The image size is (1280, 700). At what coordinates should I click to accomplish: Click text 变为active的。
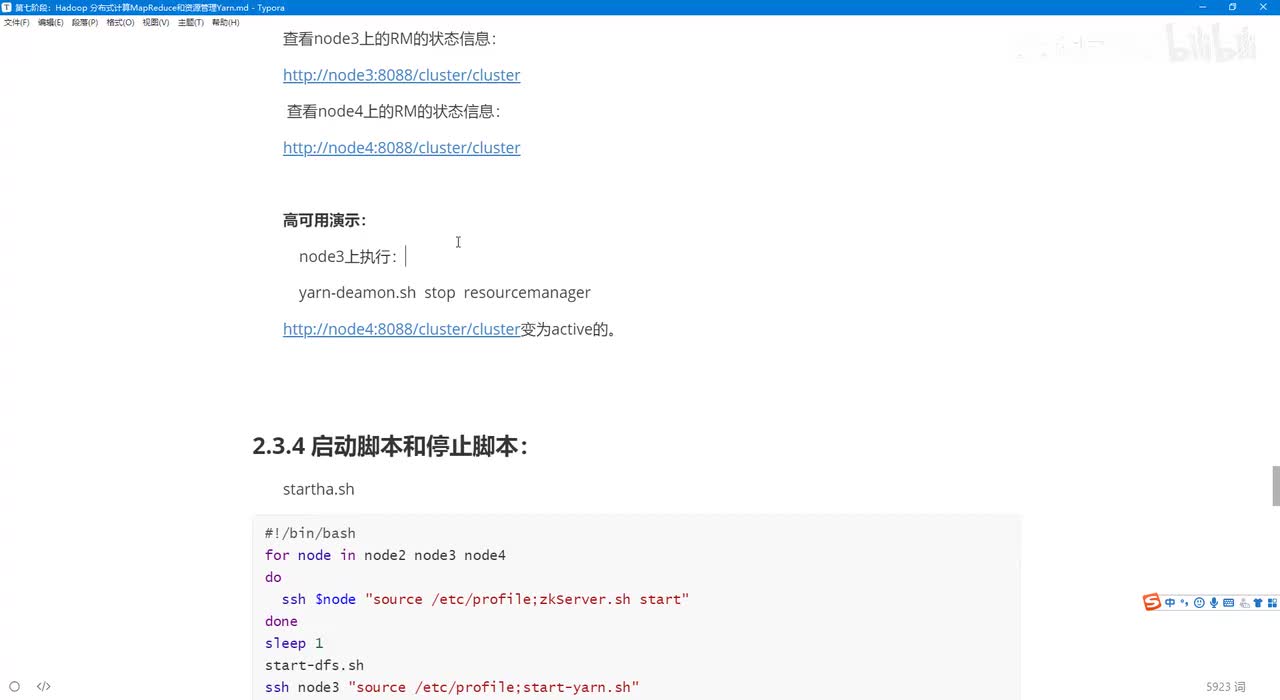[x=569, y=329]
